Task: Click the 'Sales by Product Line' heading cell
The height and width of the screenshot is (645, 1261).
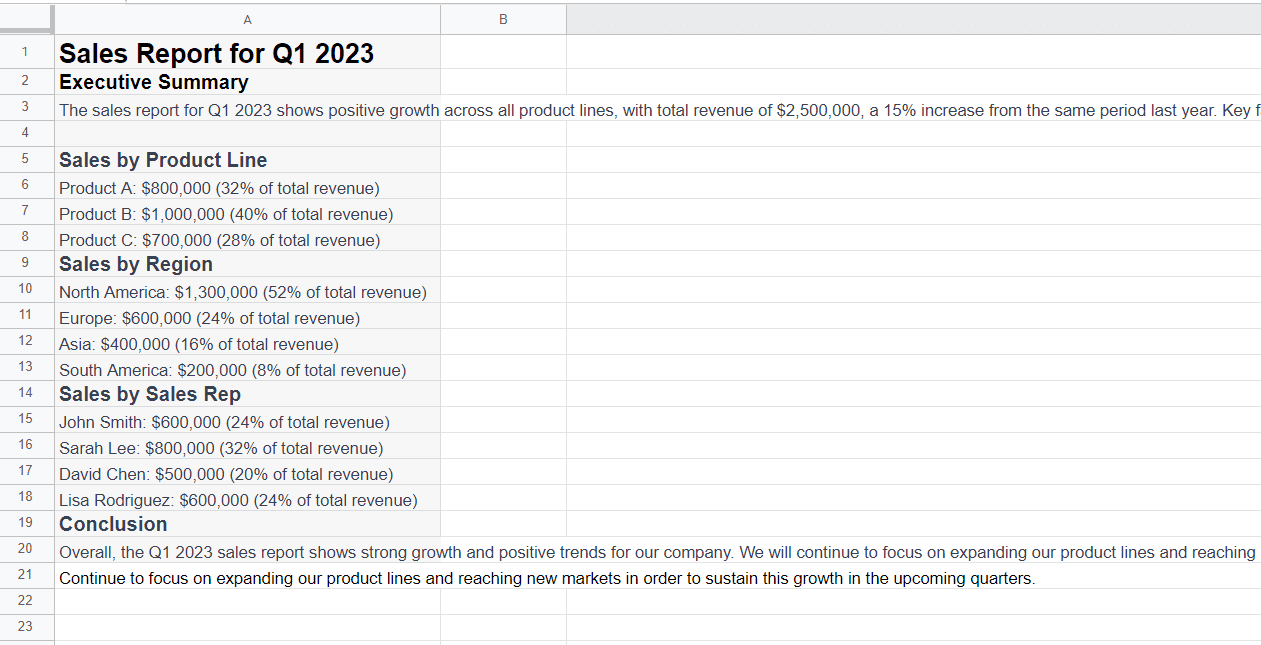Action: click(x=162, y=159)
